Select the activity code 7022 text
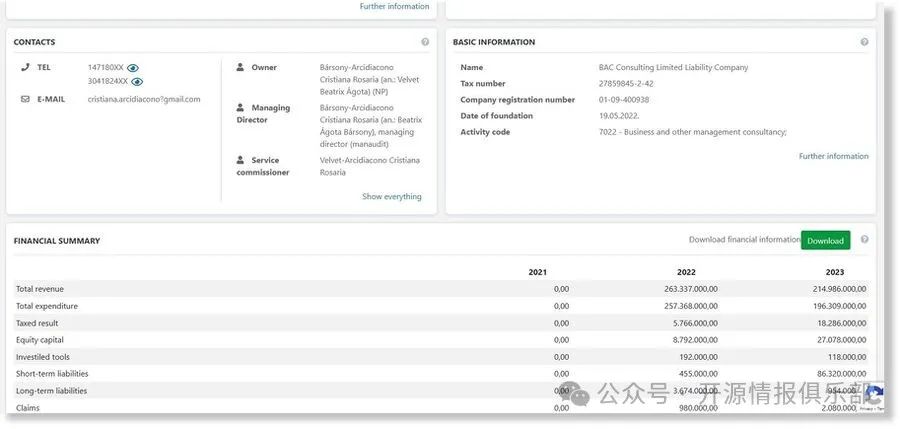 click(x=692, y=132)
